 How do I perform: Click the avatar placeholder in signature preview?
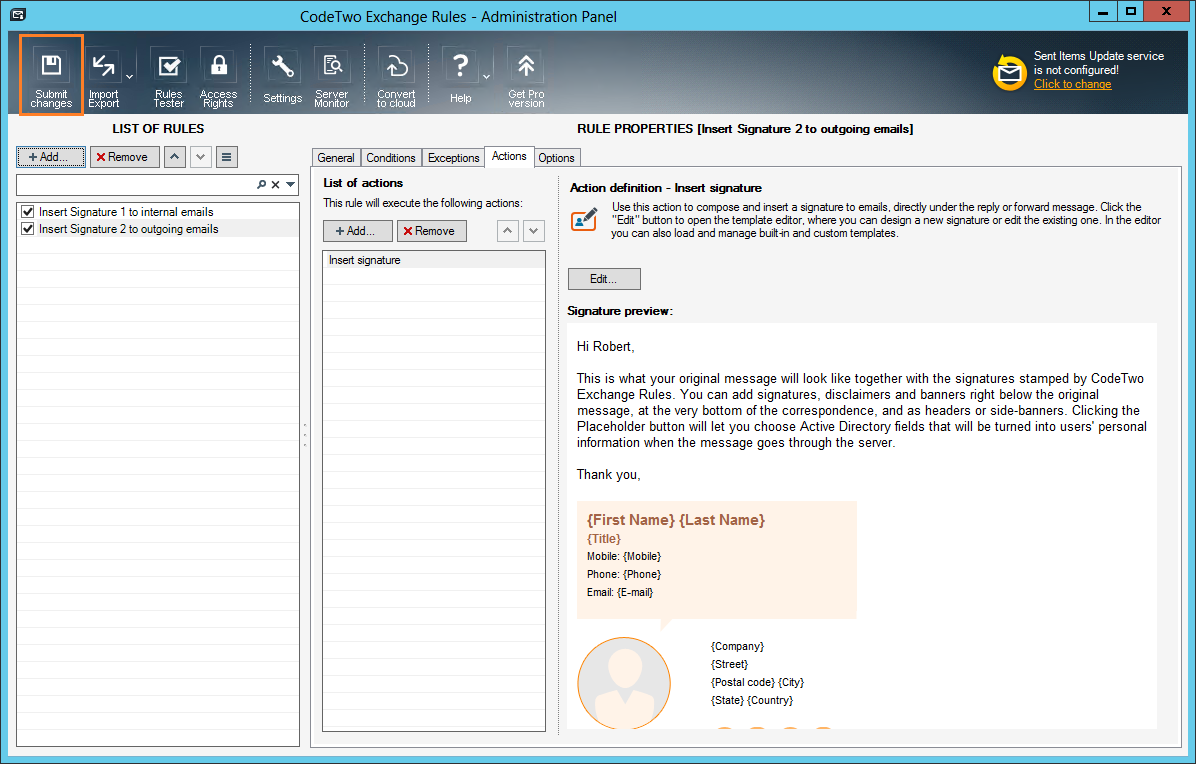click(624, 682)
